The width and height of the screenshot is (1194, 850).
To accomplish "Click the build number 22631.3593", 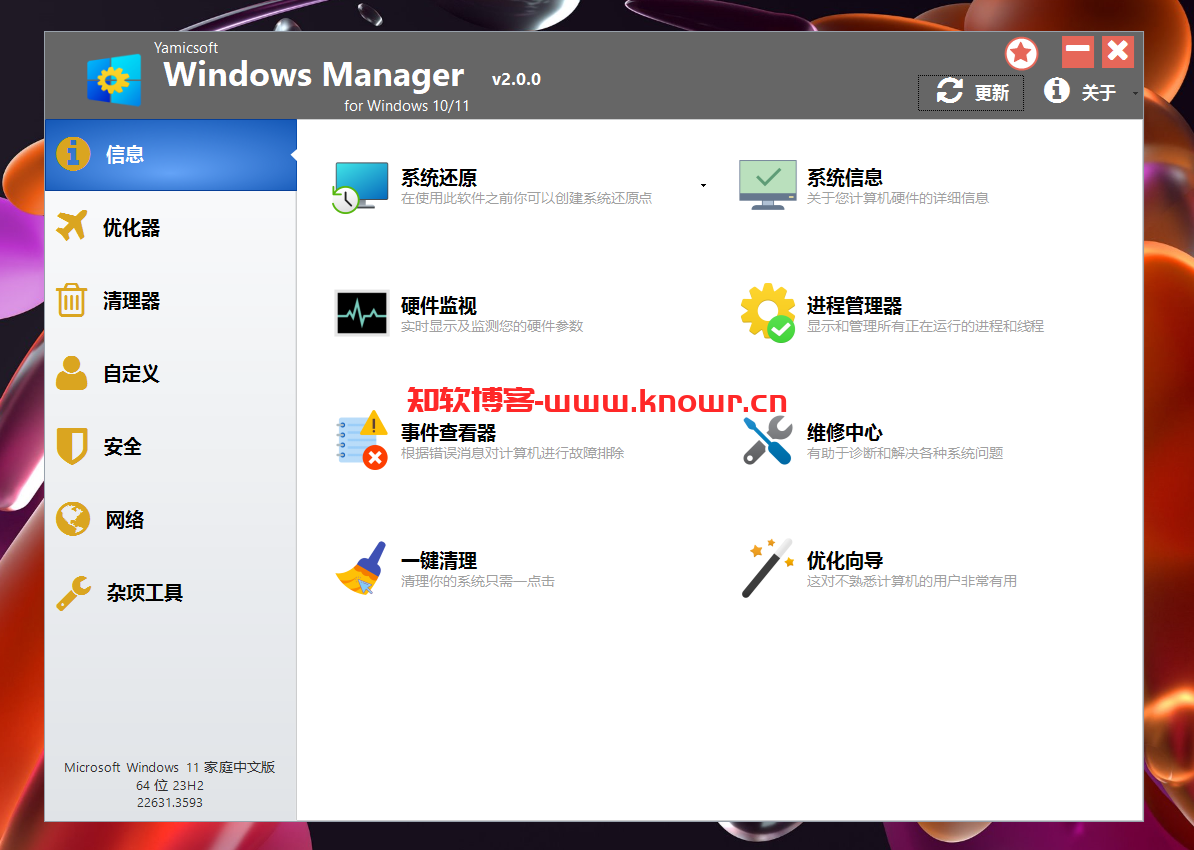I will click(170, 802).
